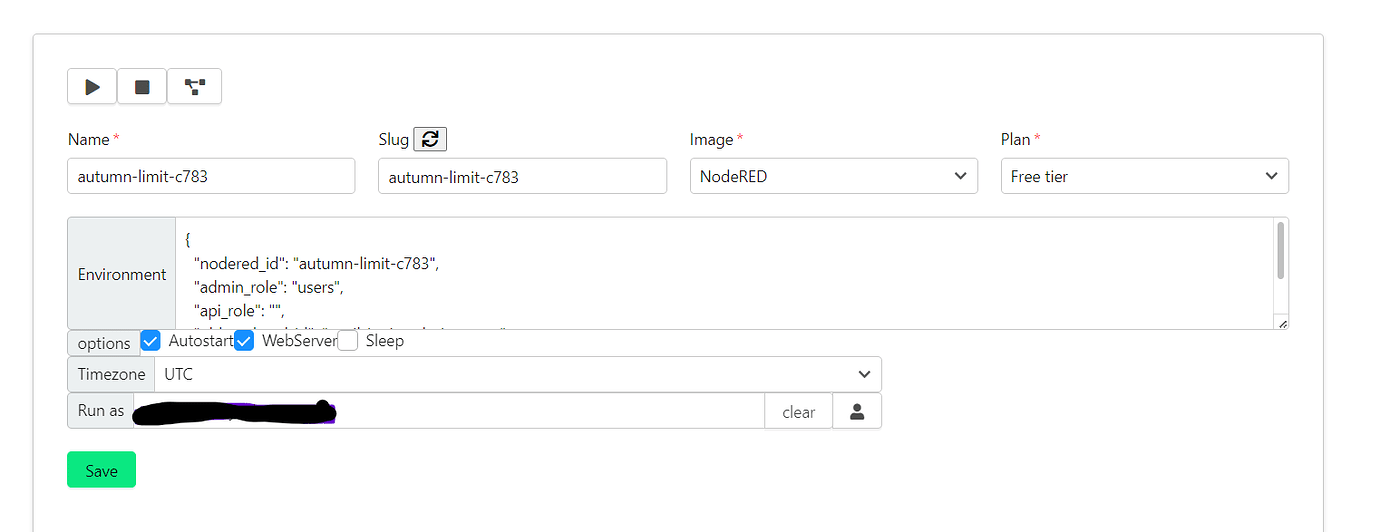Screen dimensions: 1380x532
Task: Click the Environment textarea scrollbar thumb
Action: pos(1281,250)
